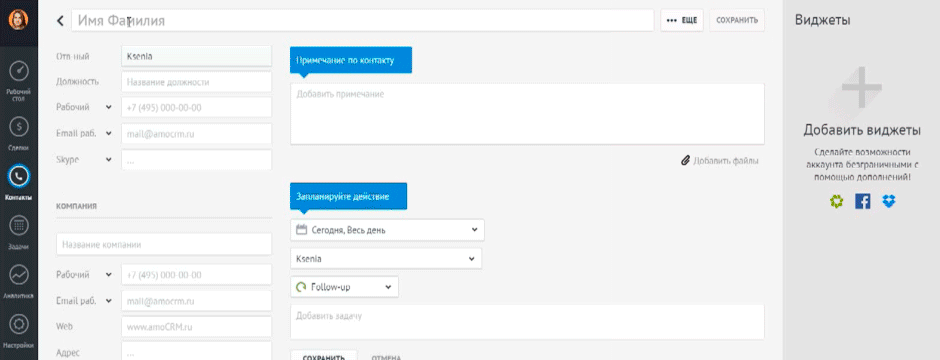Open the Ksenia task assignee dropdown
Screen dimensions: 940x360
pyautogui.click(x=386, y=259)
